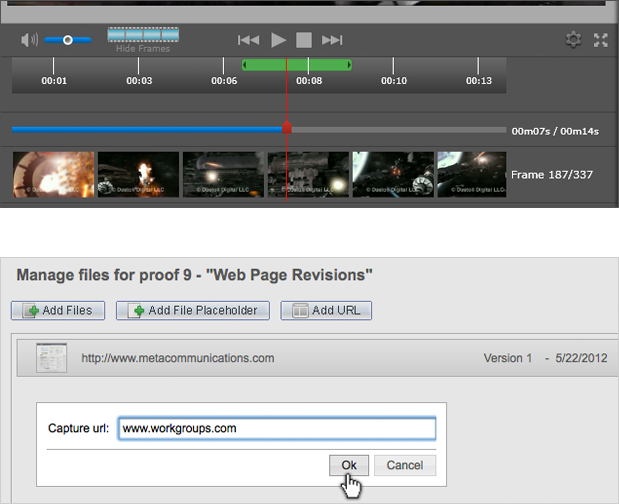Select the second frame thumbnail with fire

(x=138, y=174)
